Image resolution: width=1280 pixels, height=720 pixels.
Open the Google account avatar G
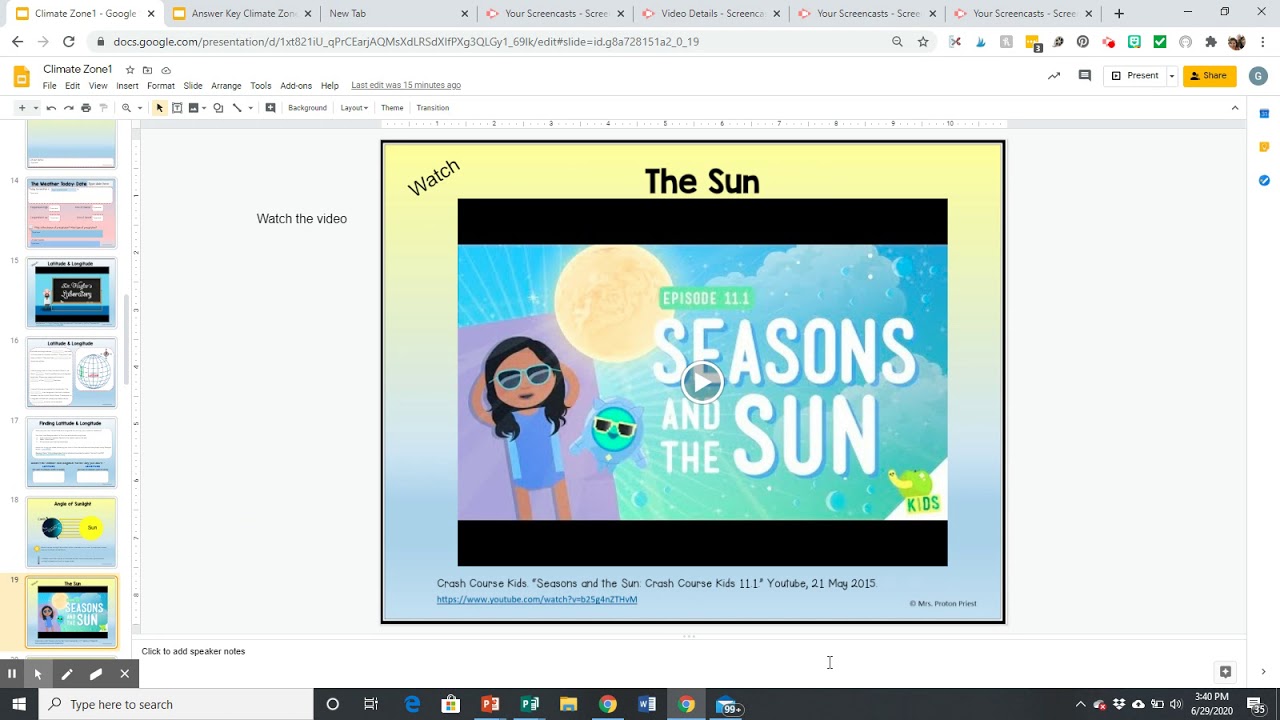pyautogui.click(x=1259, y=76)
